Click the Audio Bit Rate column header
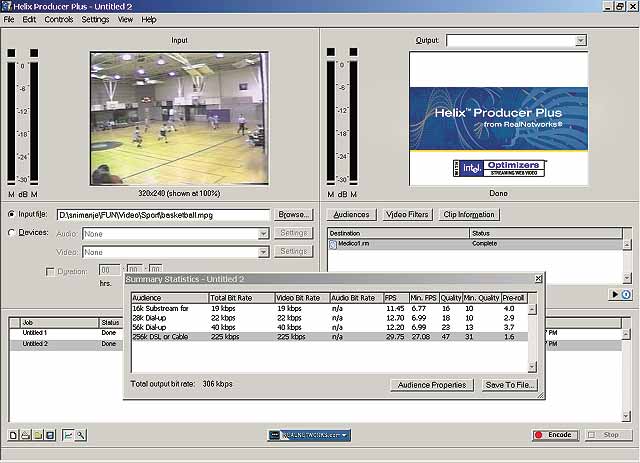The image size is (640, 463). [x=357, y=298]
